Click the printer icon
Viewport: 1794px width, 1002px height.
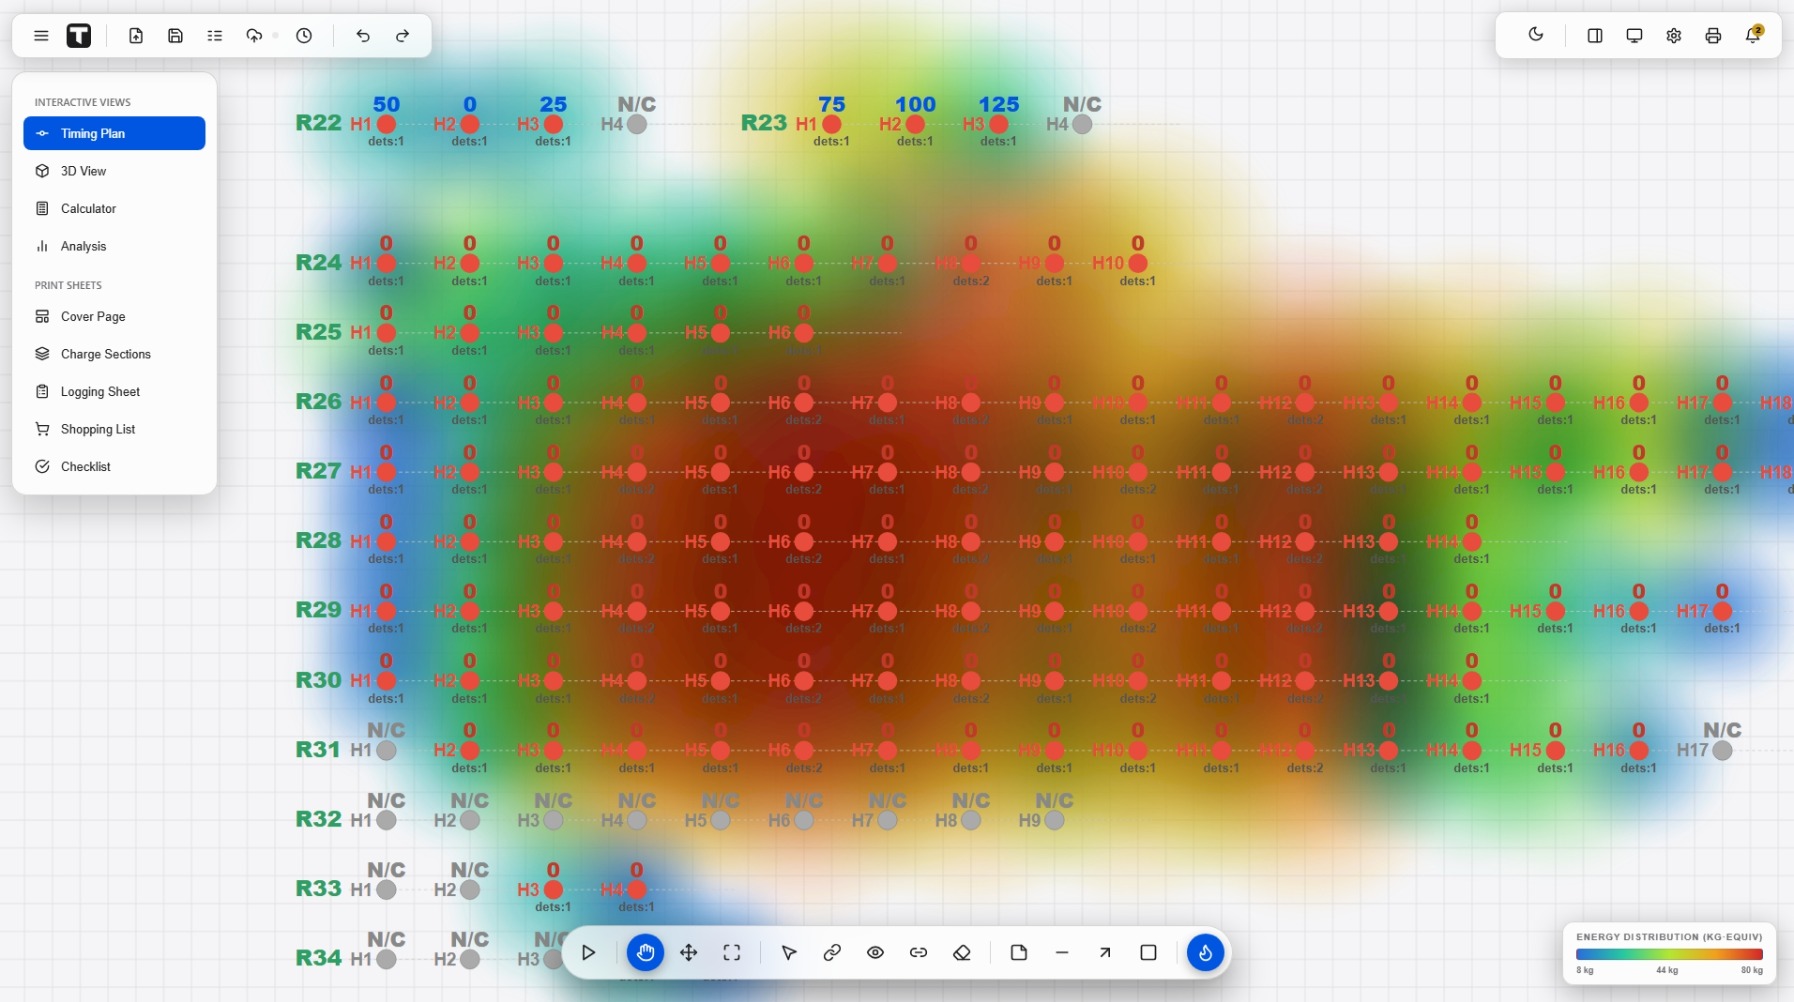(x=1713, y=36)
